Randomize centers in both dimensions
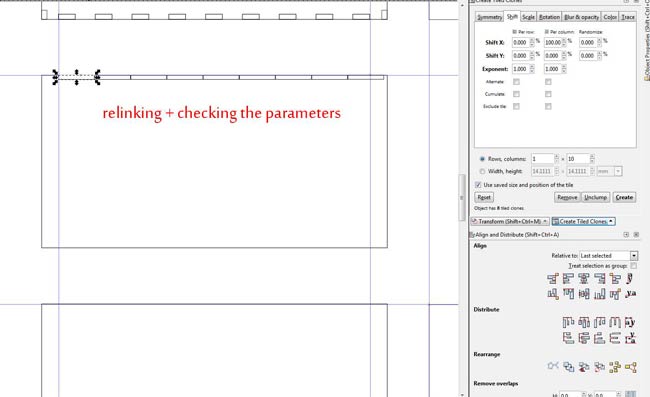650x397 pixels. [x=616, y=367]
